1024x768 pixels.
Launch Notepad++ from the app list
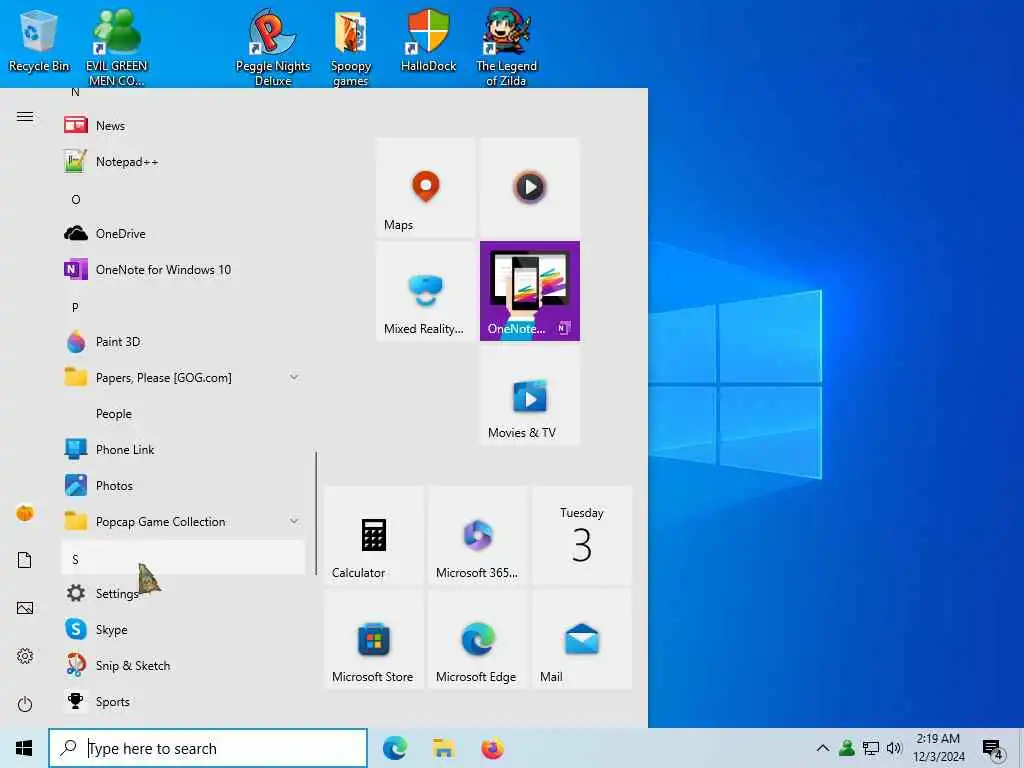click(x=183, y=161)
